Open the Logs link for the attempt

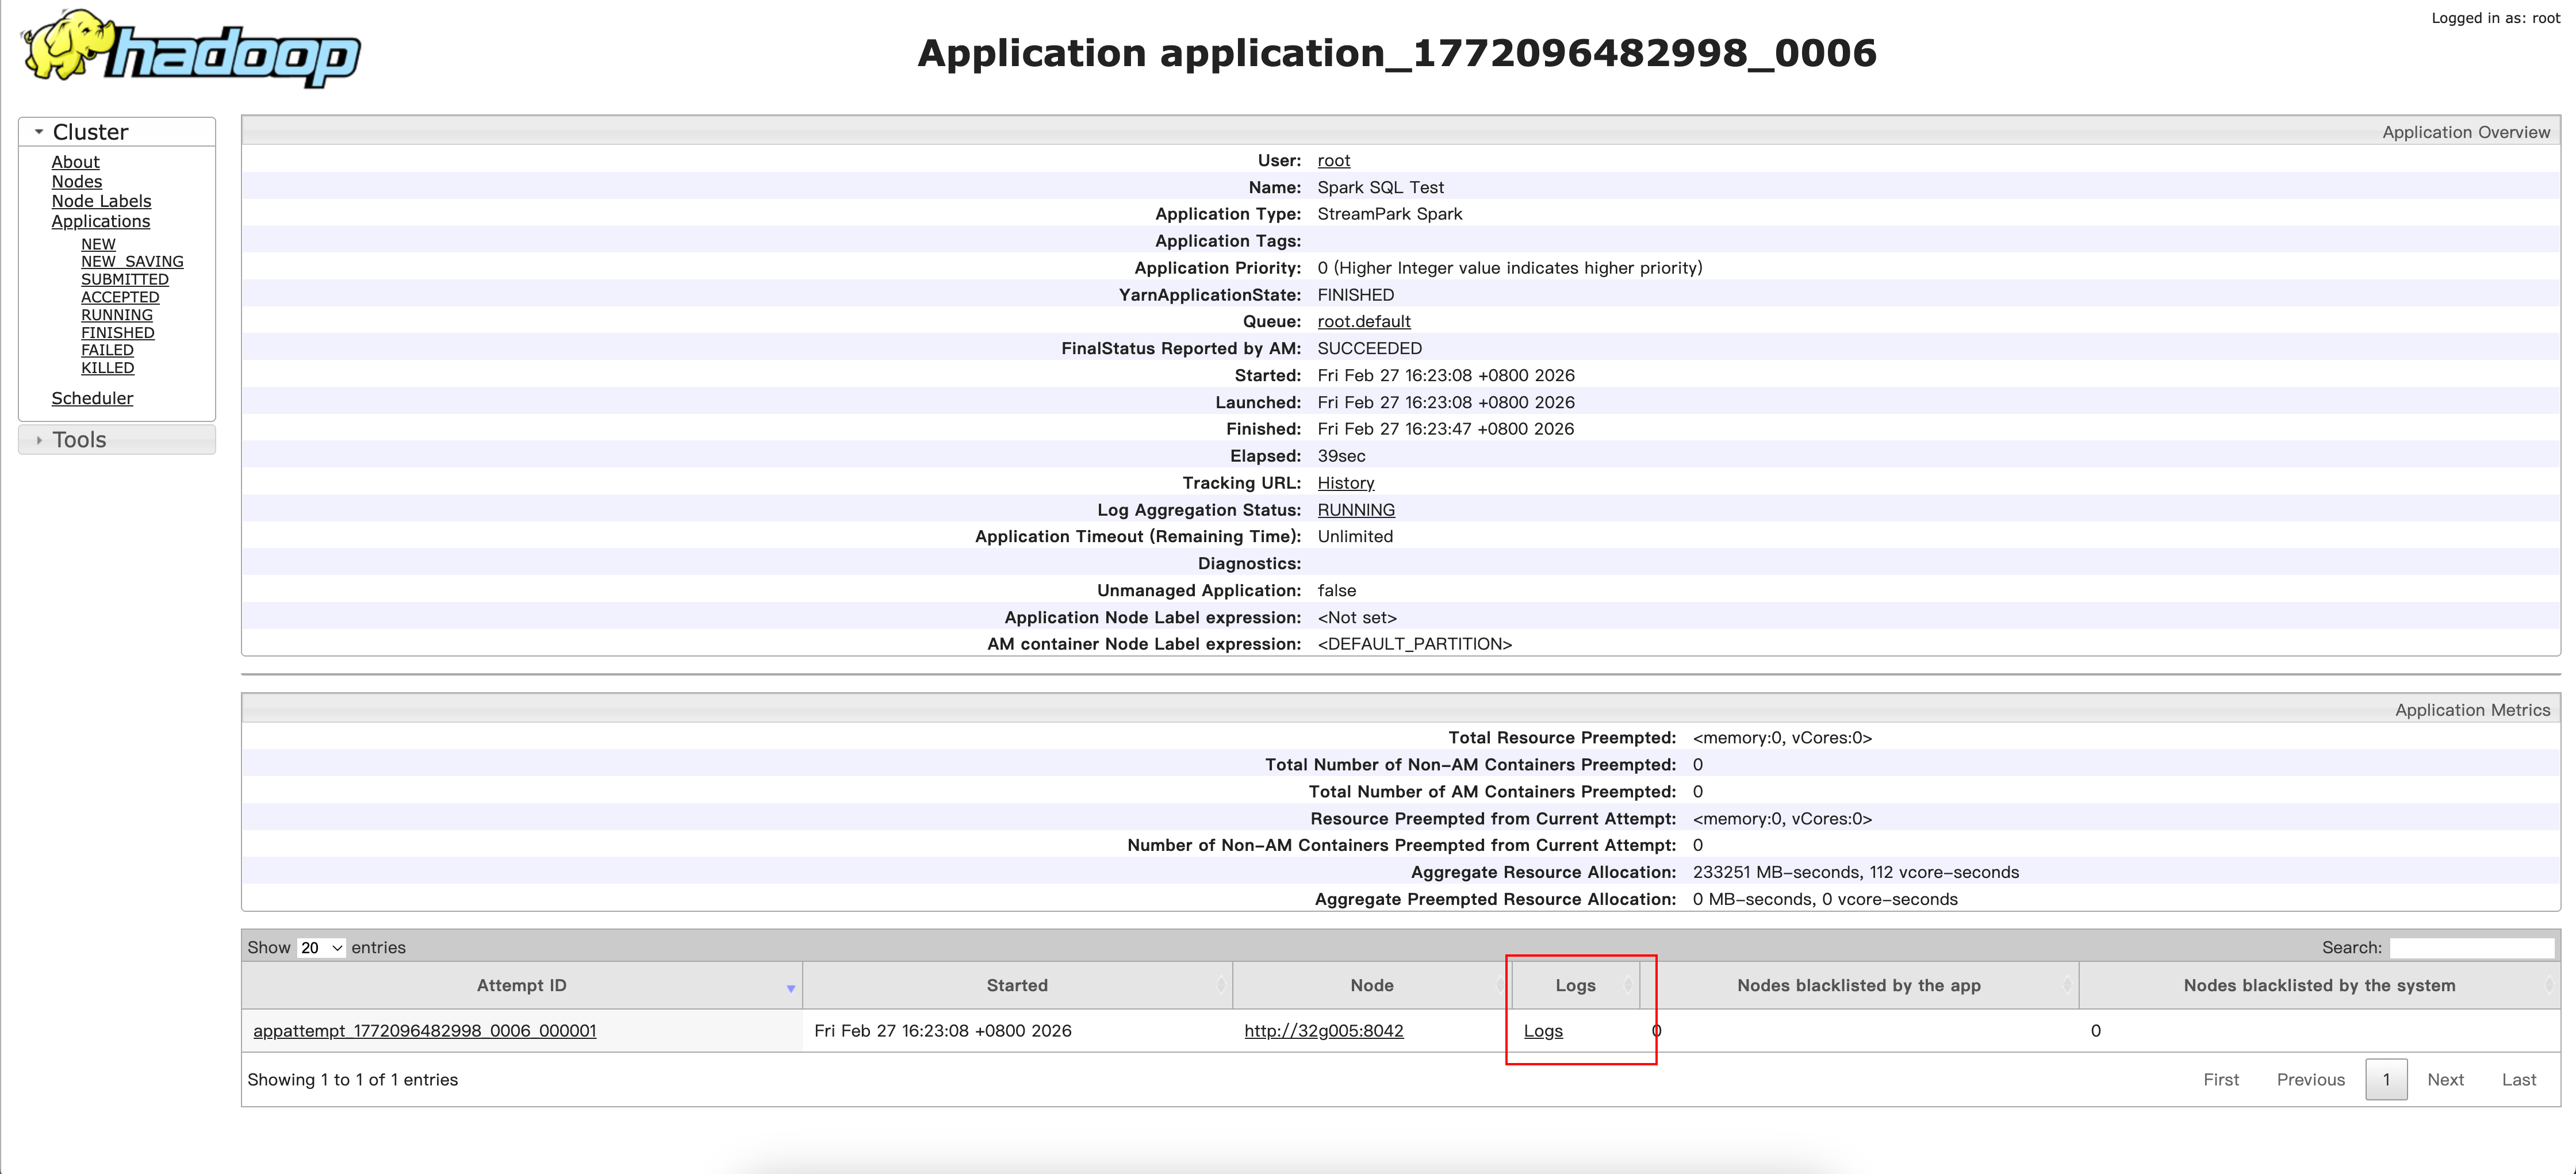point(1542,1031)
